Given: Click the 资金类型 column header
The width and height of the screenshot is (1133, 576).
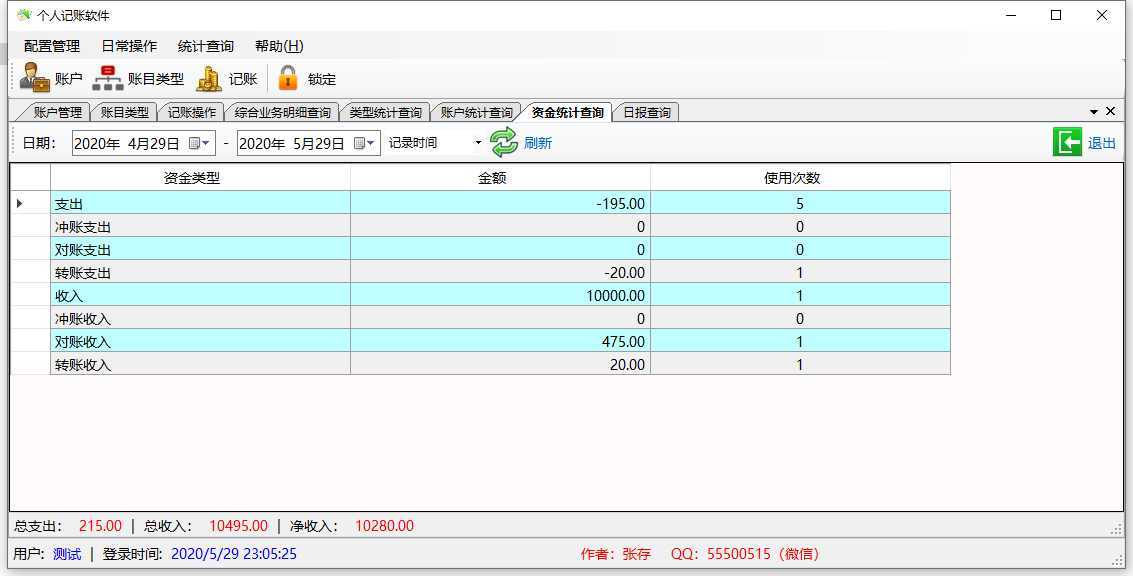Looking at the screenshot, I should point(200,179).
